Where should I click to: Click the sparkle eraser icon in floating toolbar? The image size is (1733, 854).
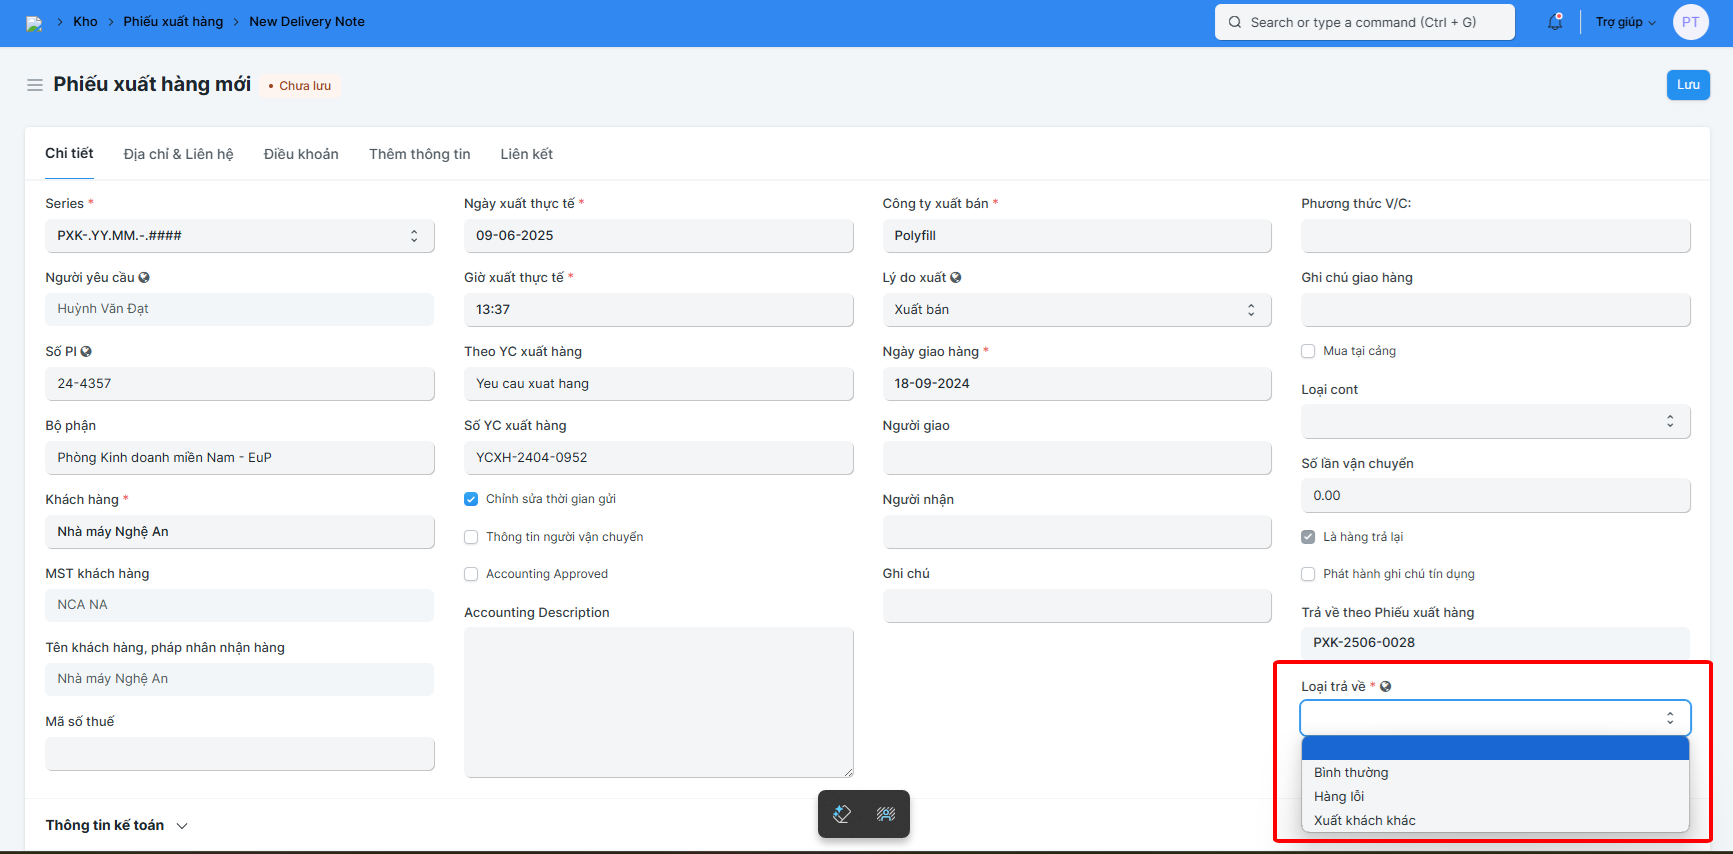click(842, 814)
